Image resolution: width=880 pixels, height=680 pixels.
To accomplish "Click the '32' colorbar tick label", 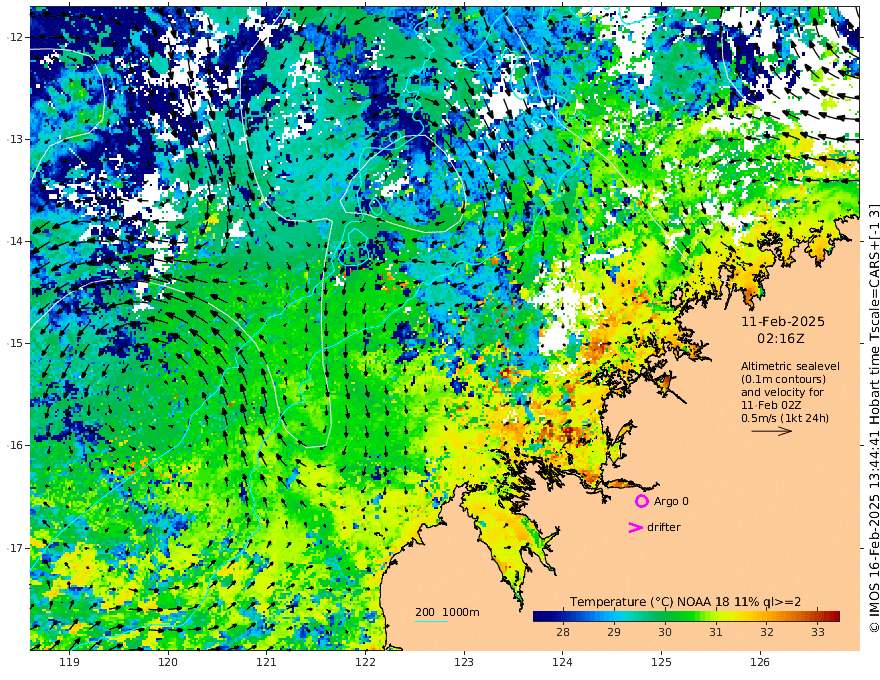I will (x=767, y=632).
